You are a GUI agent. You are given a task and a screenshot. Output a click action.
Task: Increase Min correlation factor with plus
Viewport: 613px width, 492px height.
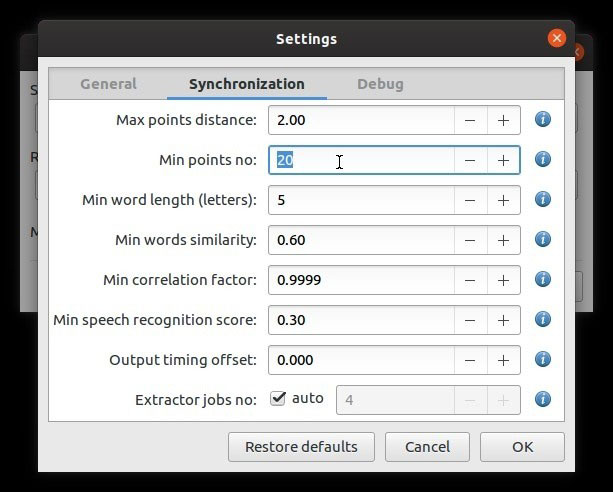tap(504, 280)
